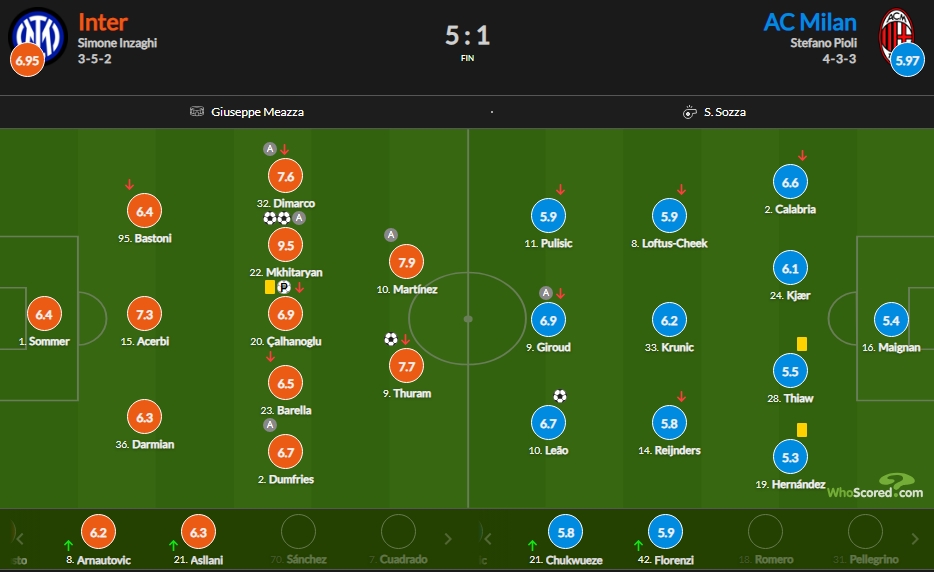Image resolution: width=934 pixels, height=572 pixels.
Task: Click the goal ball icon above Leão
Action: 560,396
